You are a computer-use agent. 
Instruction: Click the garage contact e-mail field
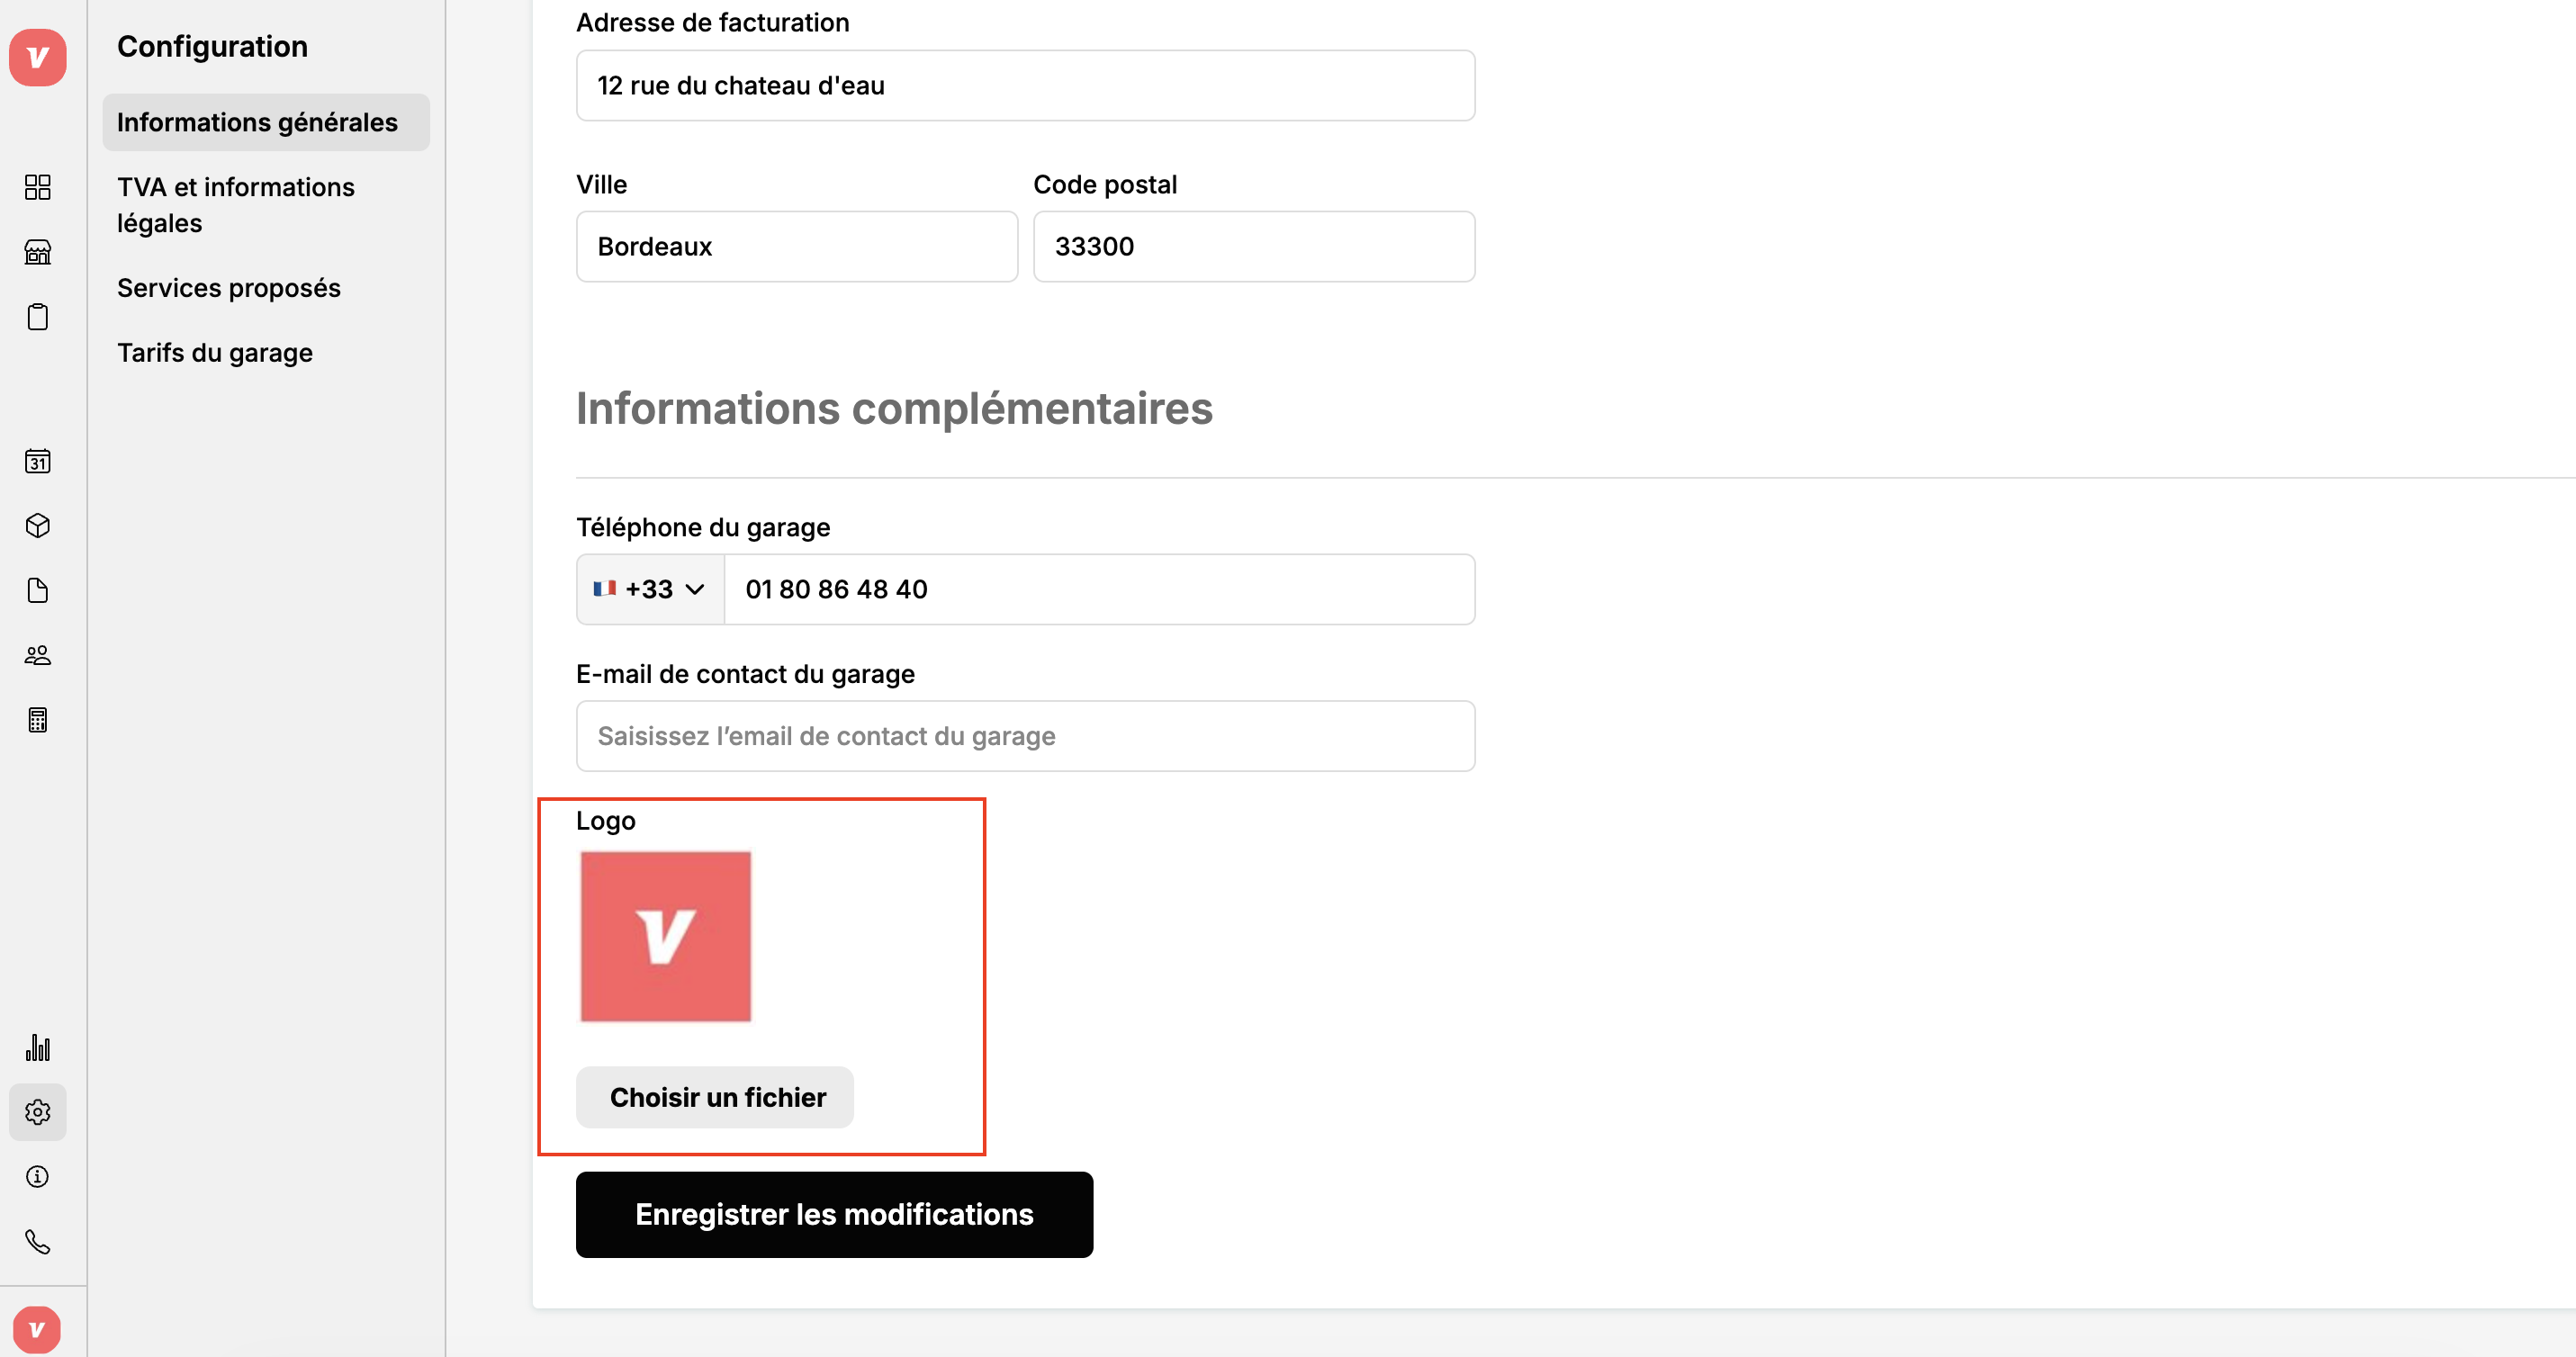[x=1025, y=736]
